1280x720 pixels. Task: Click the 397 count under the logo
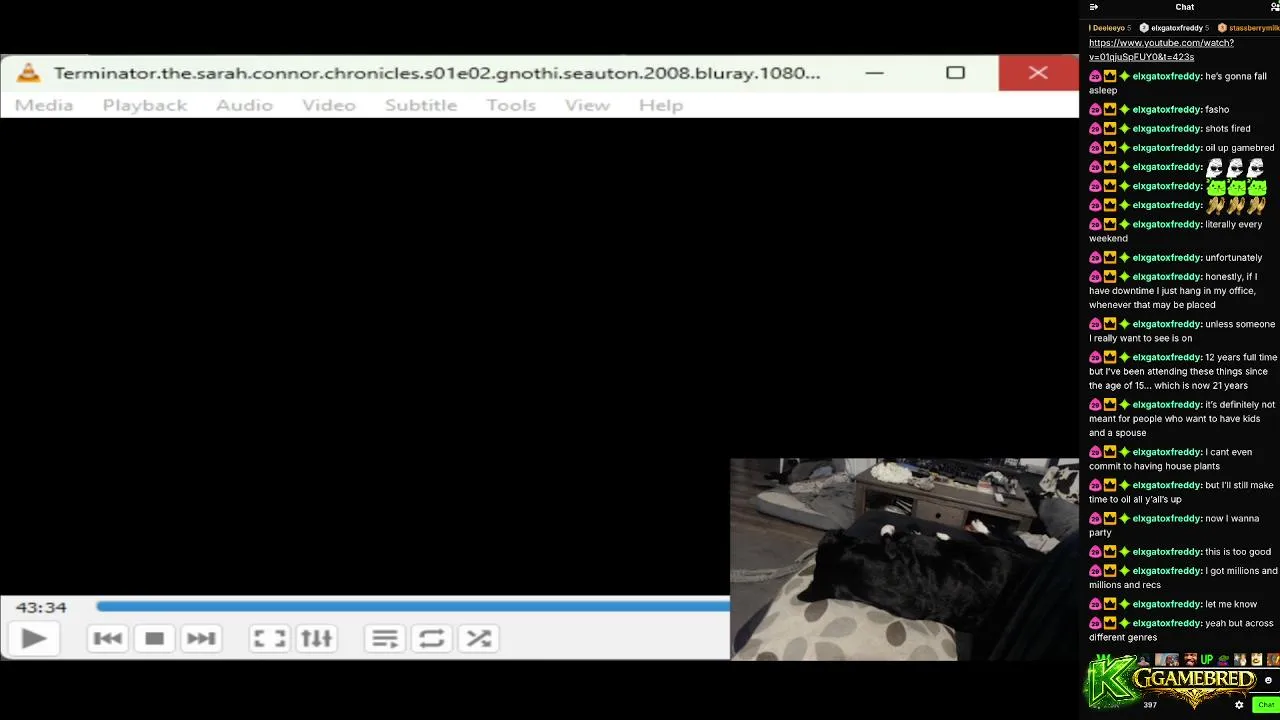coord(1150,705)
